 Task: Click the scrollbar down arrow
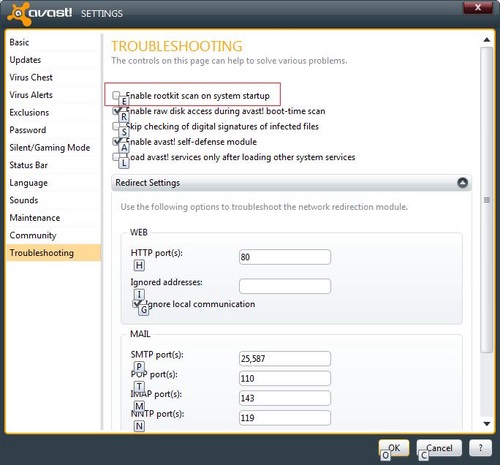coord(487,424)
